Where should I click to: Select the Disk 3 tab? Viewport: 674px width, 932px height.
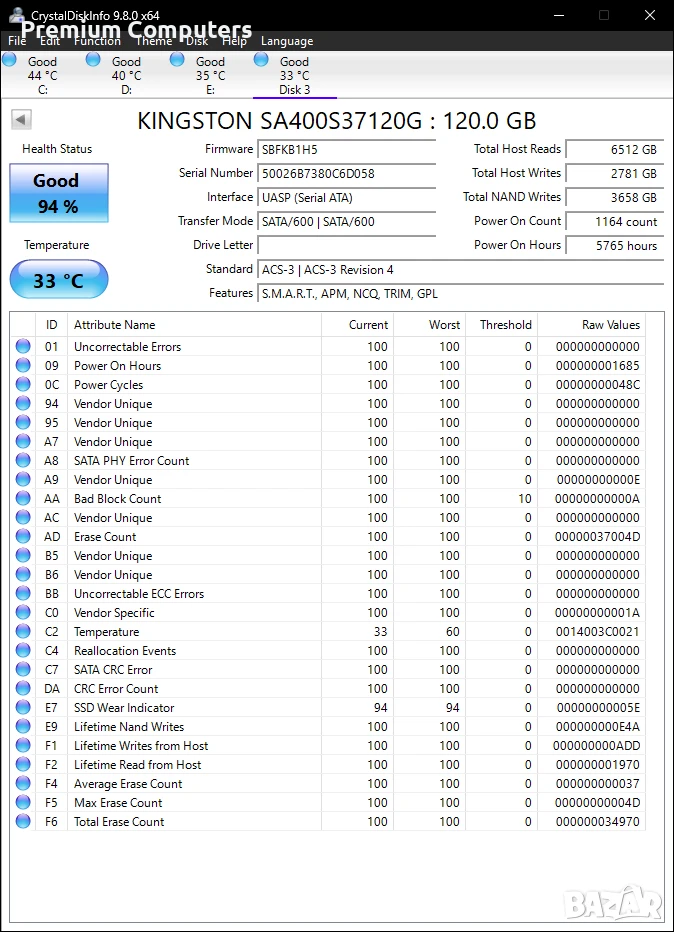tap(295, 75)
